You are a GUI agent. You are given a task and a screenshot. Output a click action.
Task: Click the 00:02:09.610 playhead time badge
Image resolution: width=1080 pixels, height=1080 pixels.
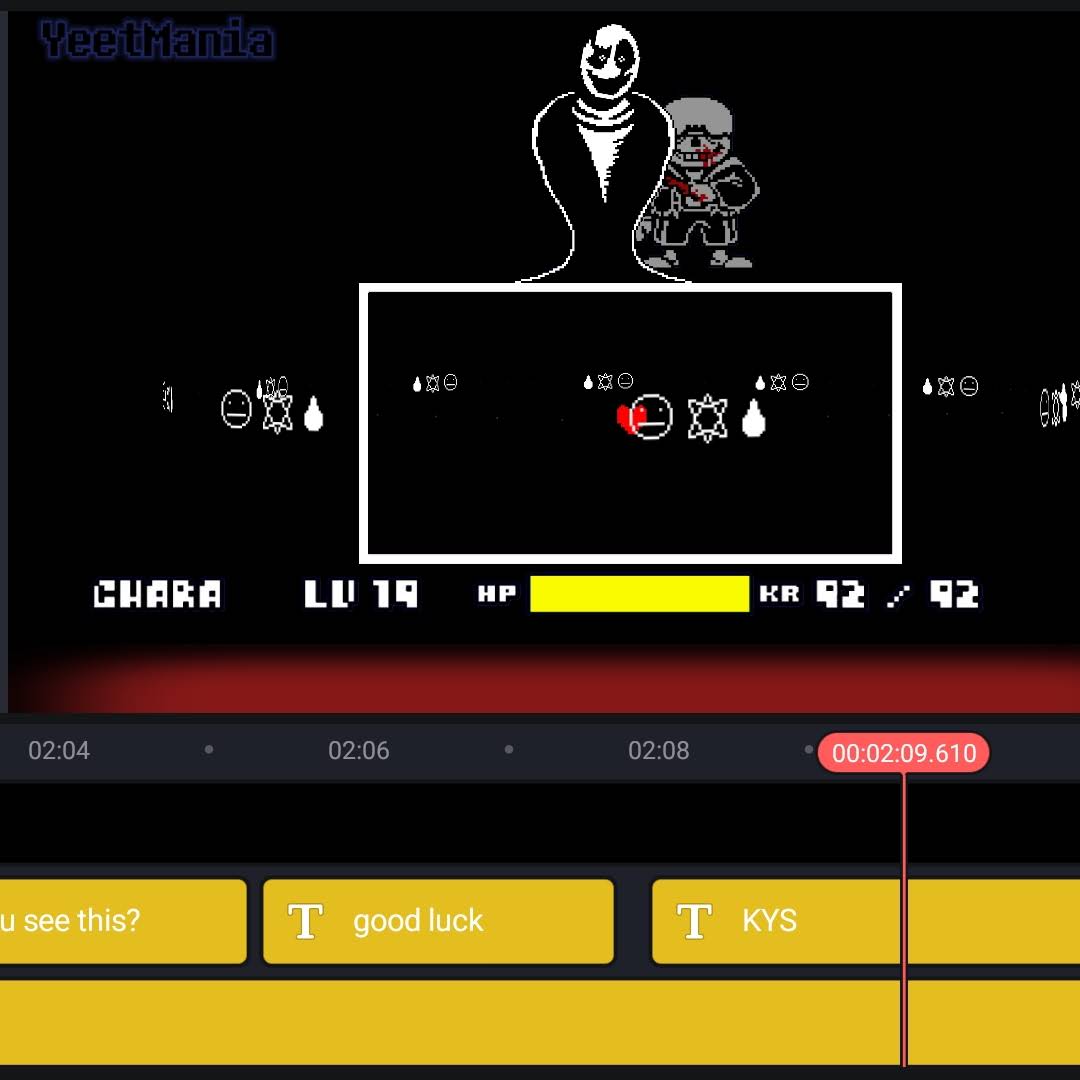[x=903, y=753]
